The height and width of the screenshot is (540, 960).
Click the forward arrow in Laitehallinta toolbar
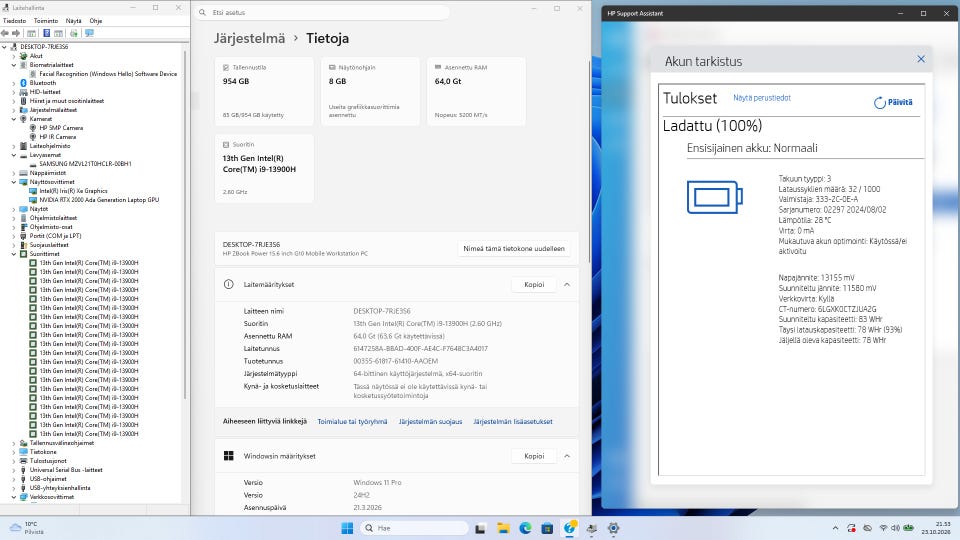16,33
